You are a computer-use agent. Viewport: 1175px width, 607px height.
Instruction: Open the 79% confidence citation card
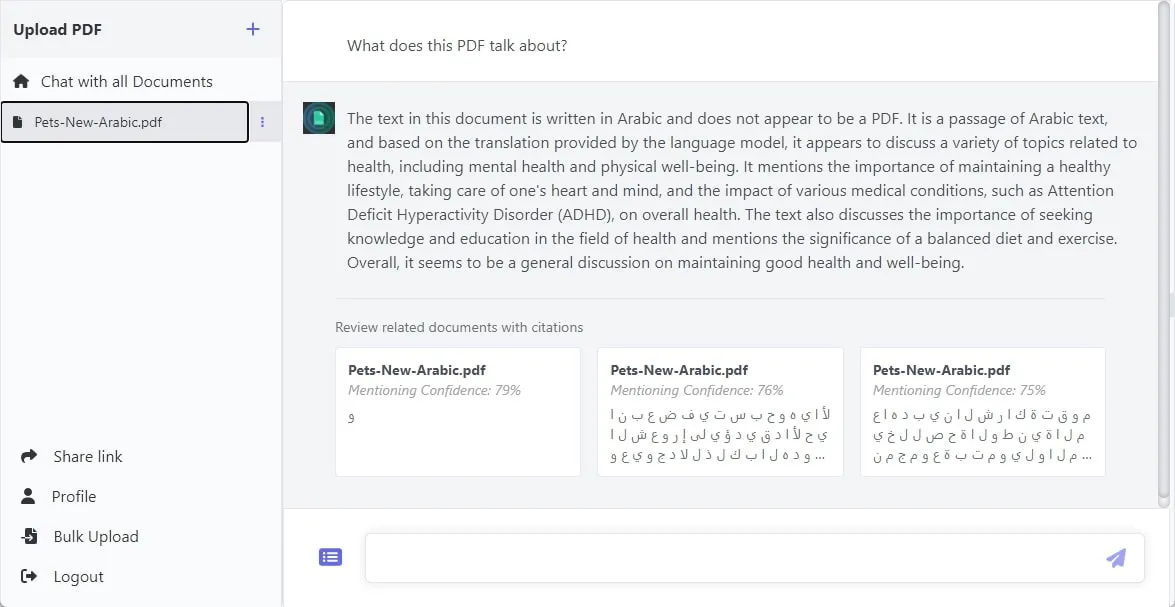coord(458,411)
